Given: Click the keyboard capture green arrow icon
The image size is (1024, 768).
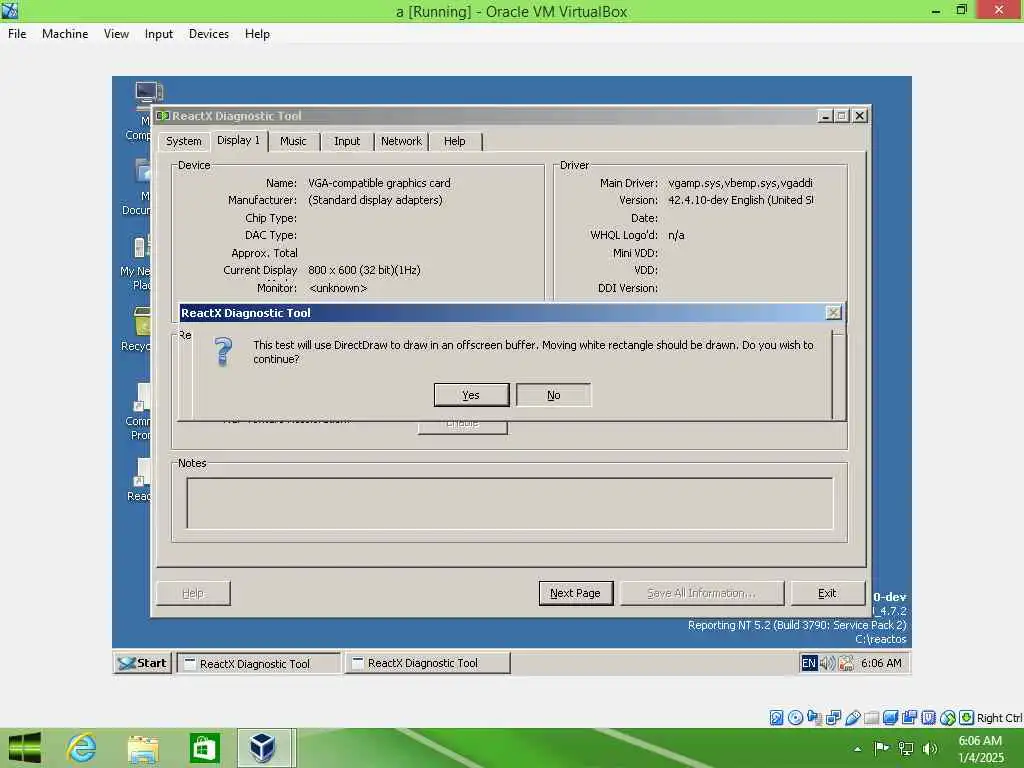Looking at the screenshot, I should tap(967, 718).
